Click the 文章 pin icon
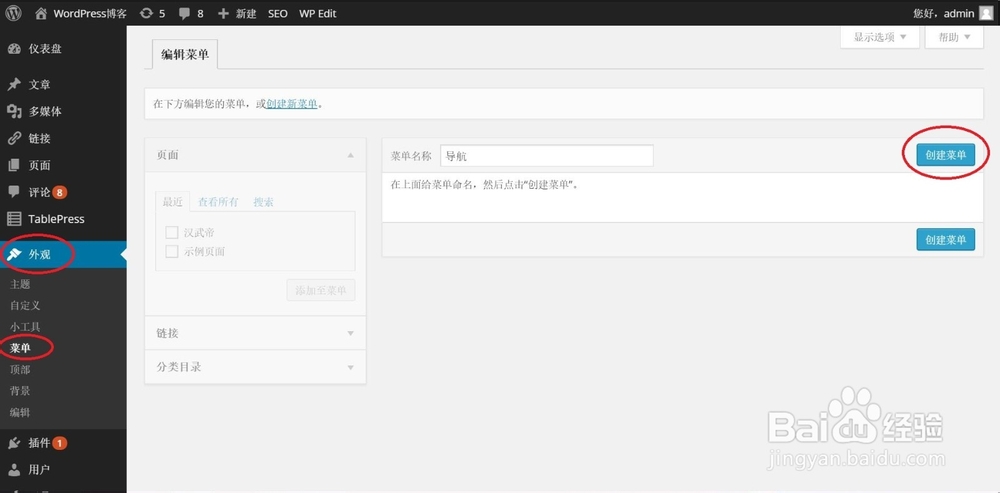This screenshot has width=1000, height=493. click(x=14, y=85)
